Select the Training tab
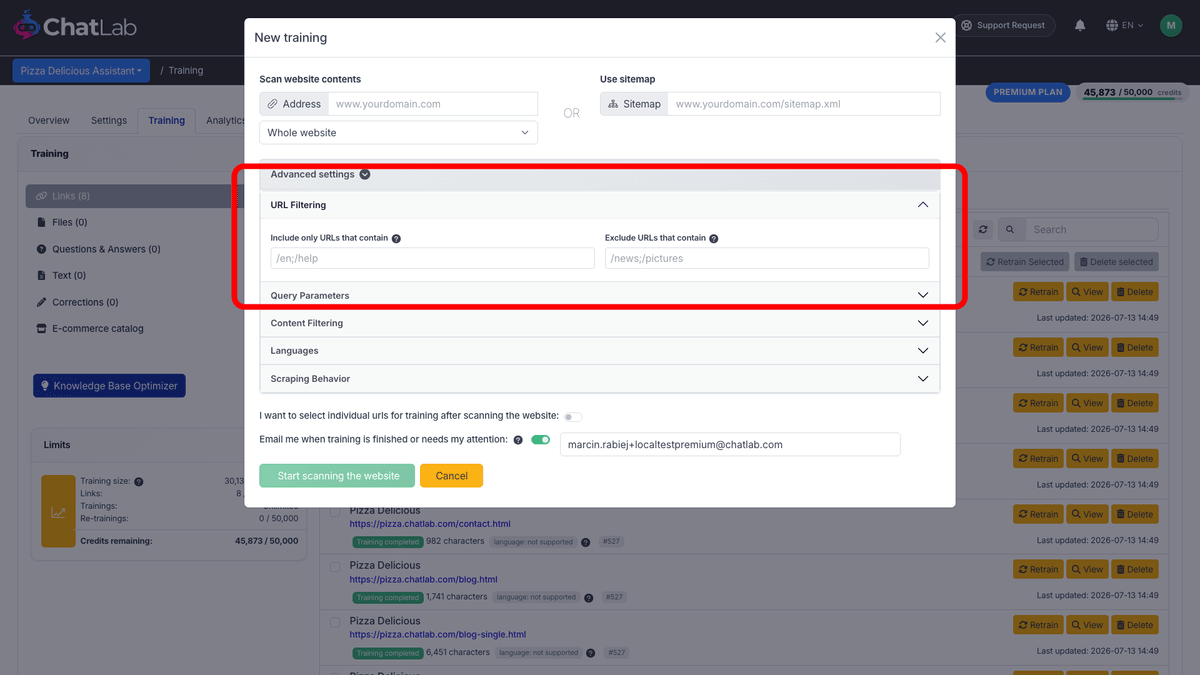 [x=166, y=120]
